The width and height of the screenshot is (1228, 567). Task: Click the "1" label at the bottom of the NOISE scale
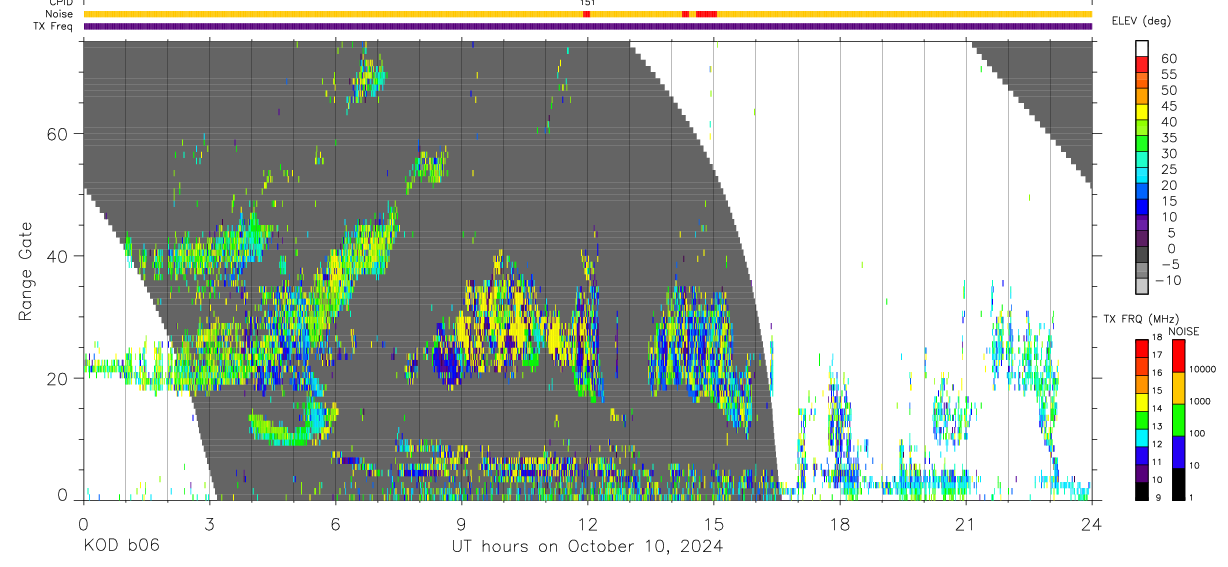coord(1191,498)
